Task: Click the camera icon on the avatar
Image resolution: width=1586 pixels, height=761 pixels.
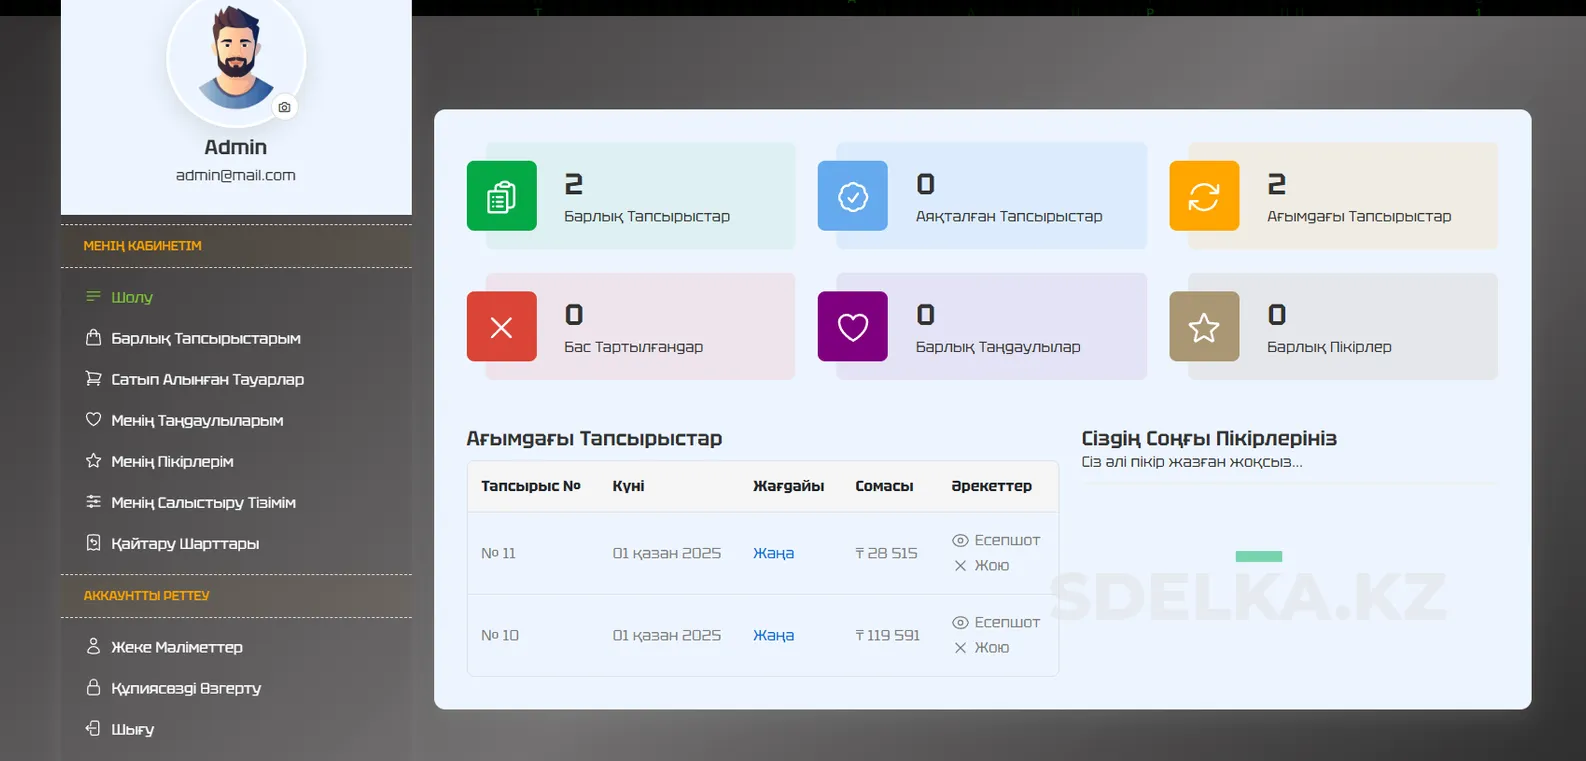Action: [x=285, y=107]
